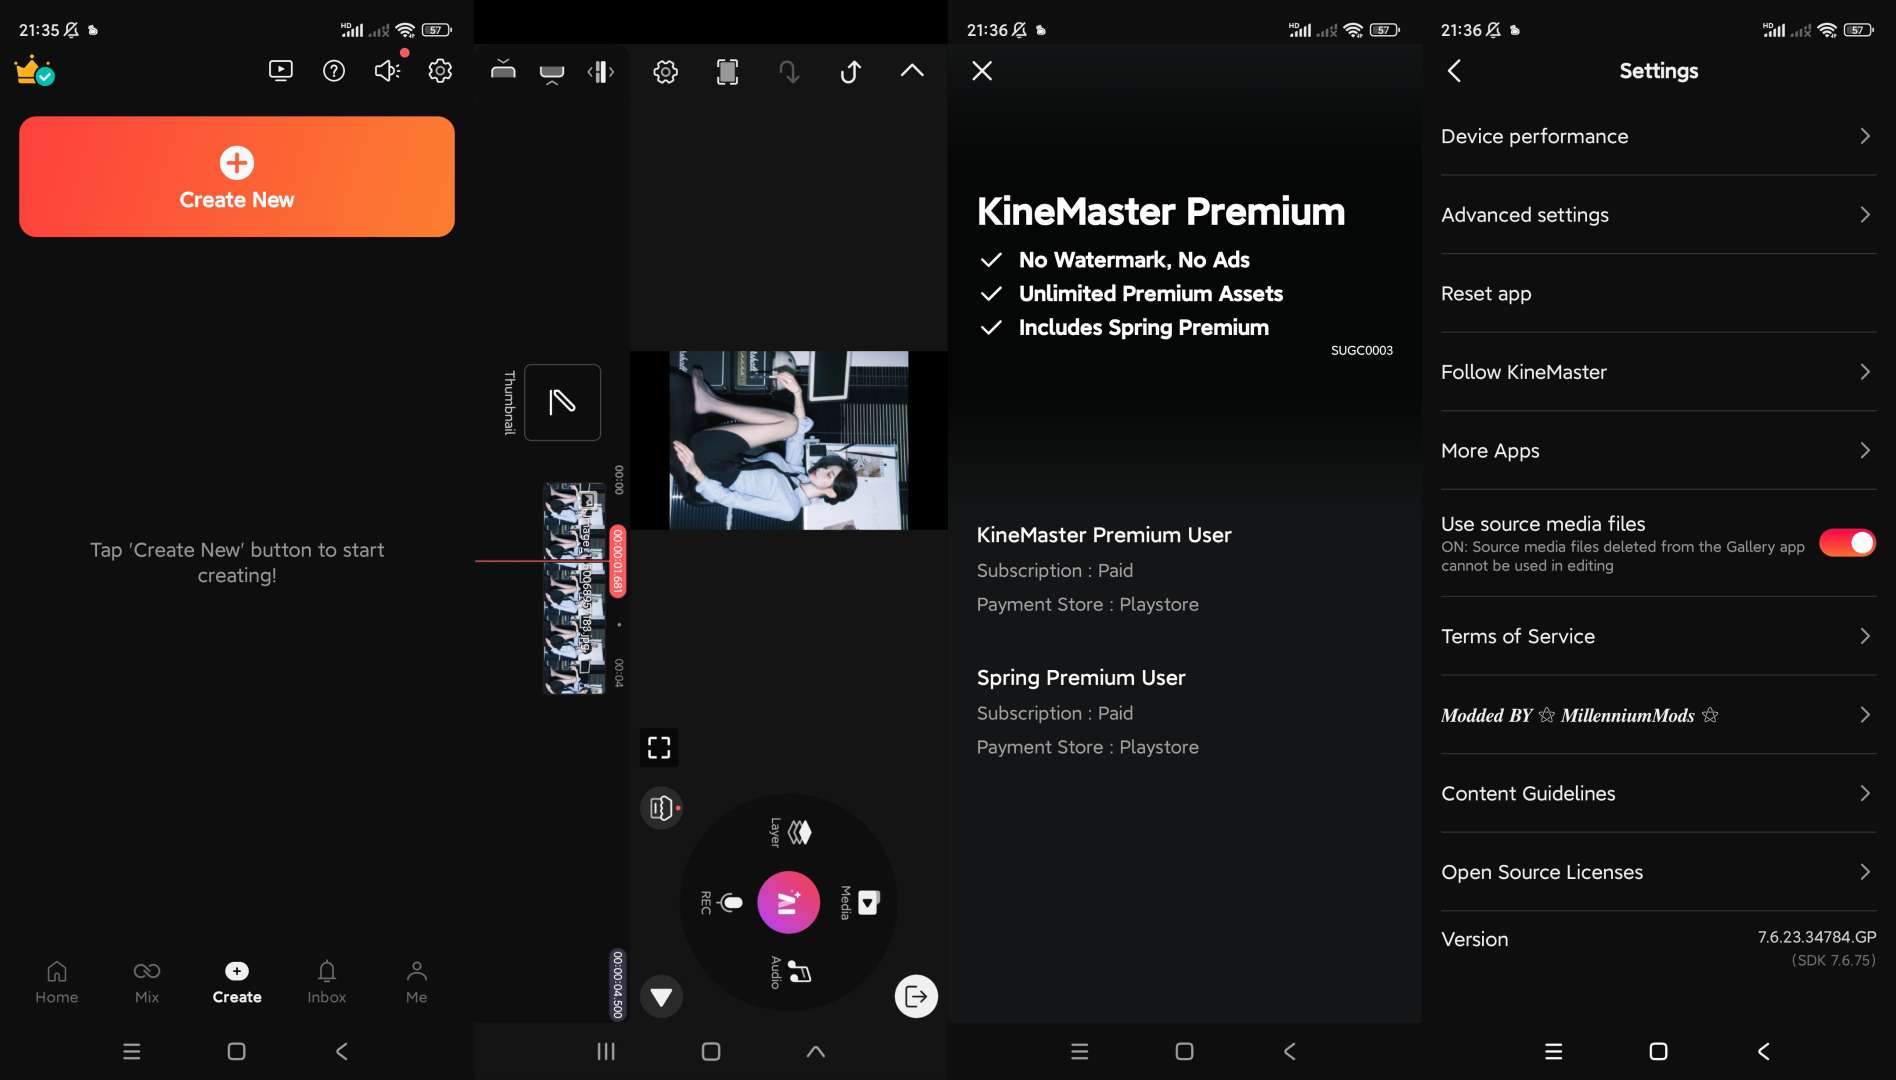Tap Android home button under Settings screen
This screenshot has width=1896, height=1080.
click(x=1658, y=1051)
